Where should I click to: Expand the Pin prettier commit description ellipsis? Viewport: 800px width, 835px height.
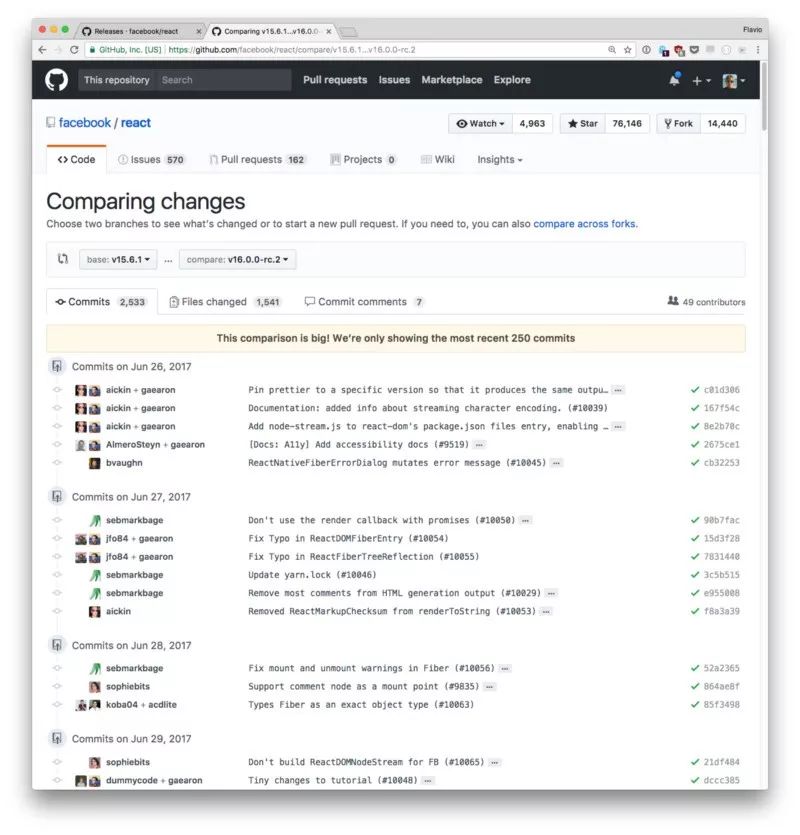pyautogui.click(x=618, y=390)
